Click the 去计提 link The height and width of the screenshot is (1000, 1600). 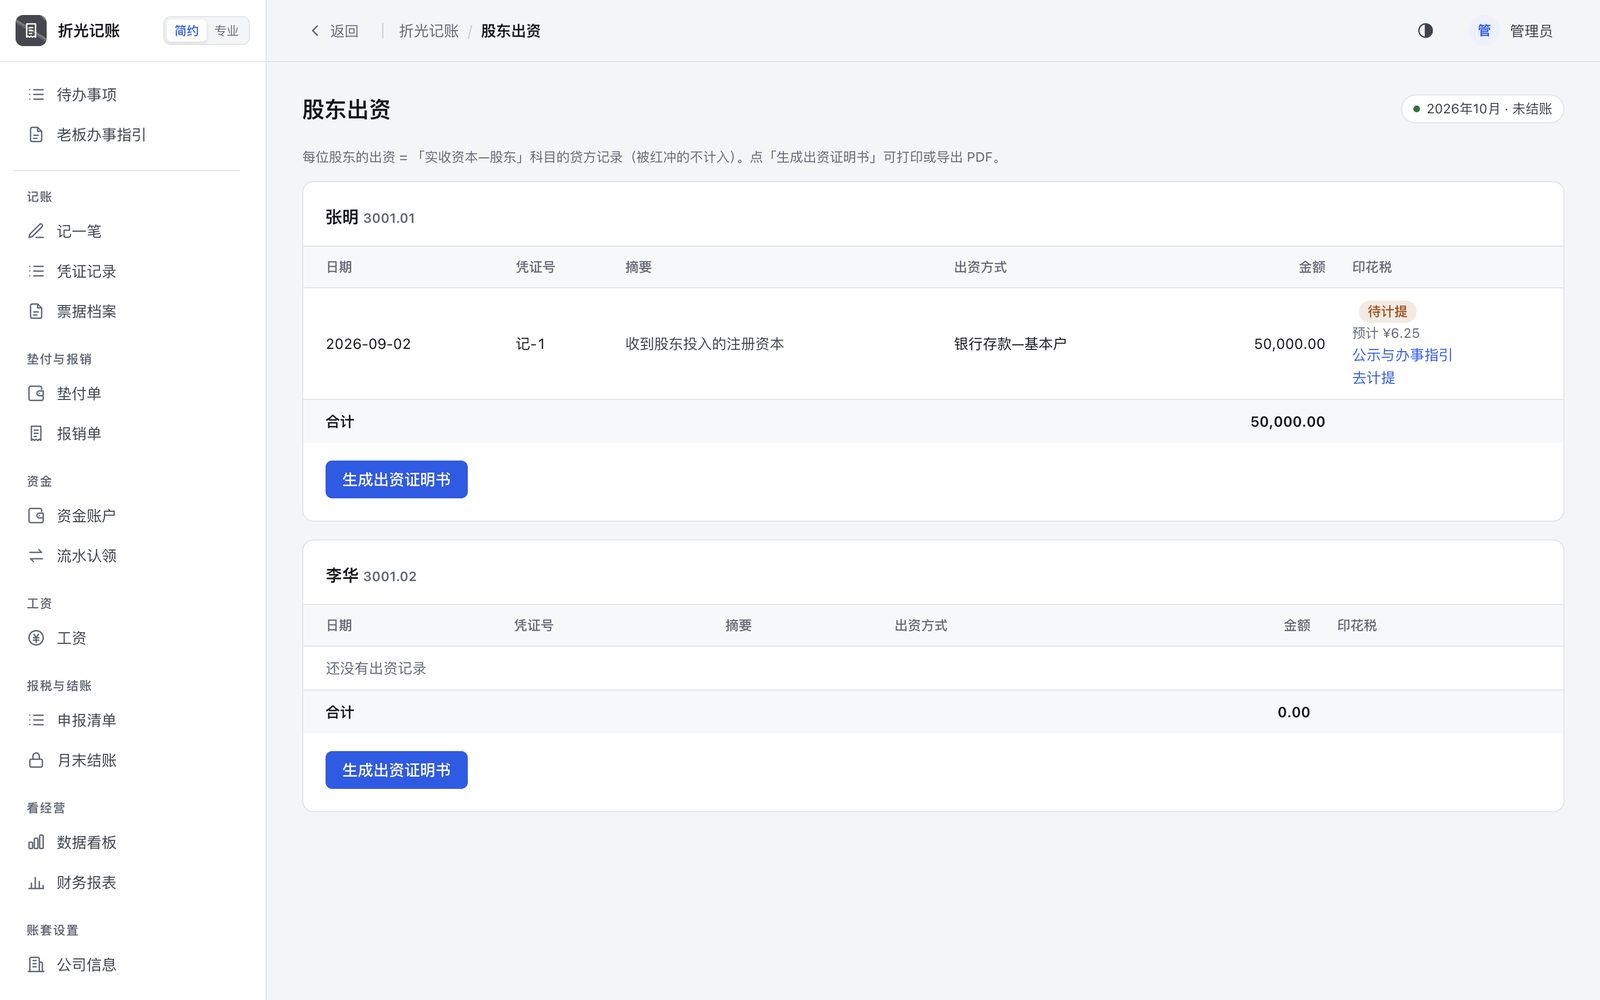1373,378
